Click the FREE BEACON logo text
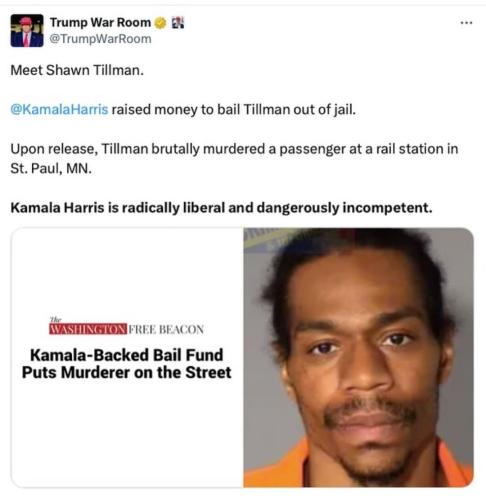 pos(166,329)
